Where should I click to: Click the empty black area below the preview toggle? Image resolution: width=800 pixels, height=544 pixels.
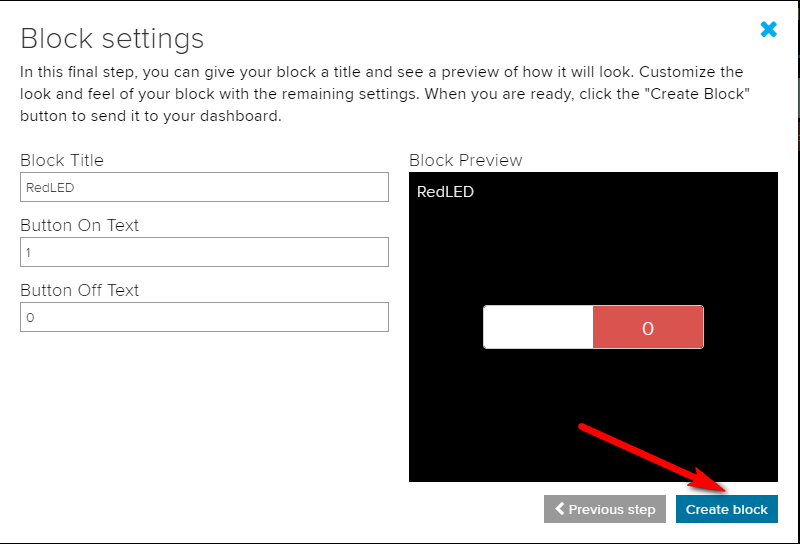tap(500, 420)
